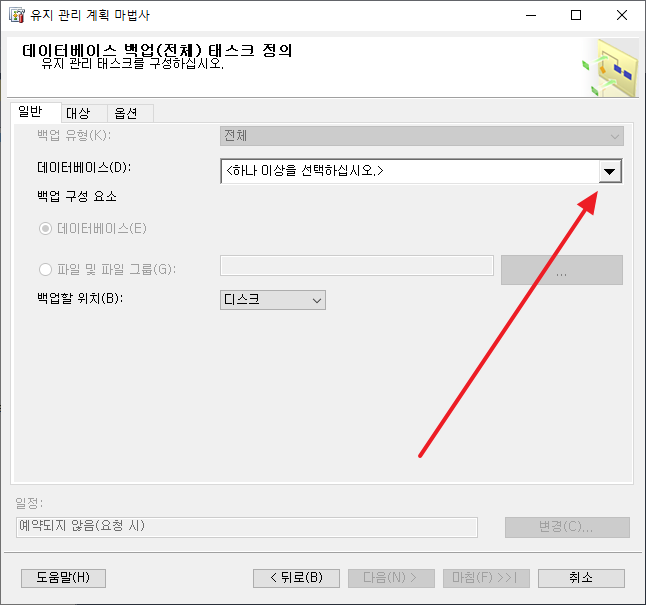Go back with the < 뒤로(B) button
Image resolution: width=646 pixels, height=605 pixels.
point(297,578)
